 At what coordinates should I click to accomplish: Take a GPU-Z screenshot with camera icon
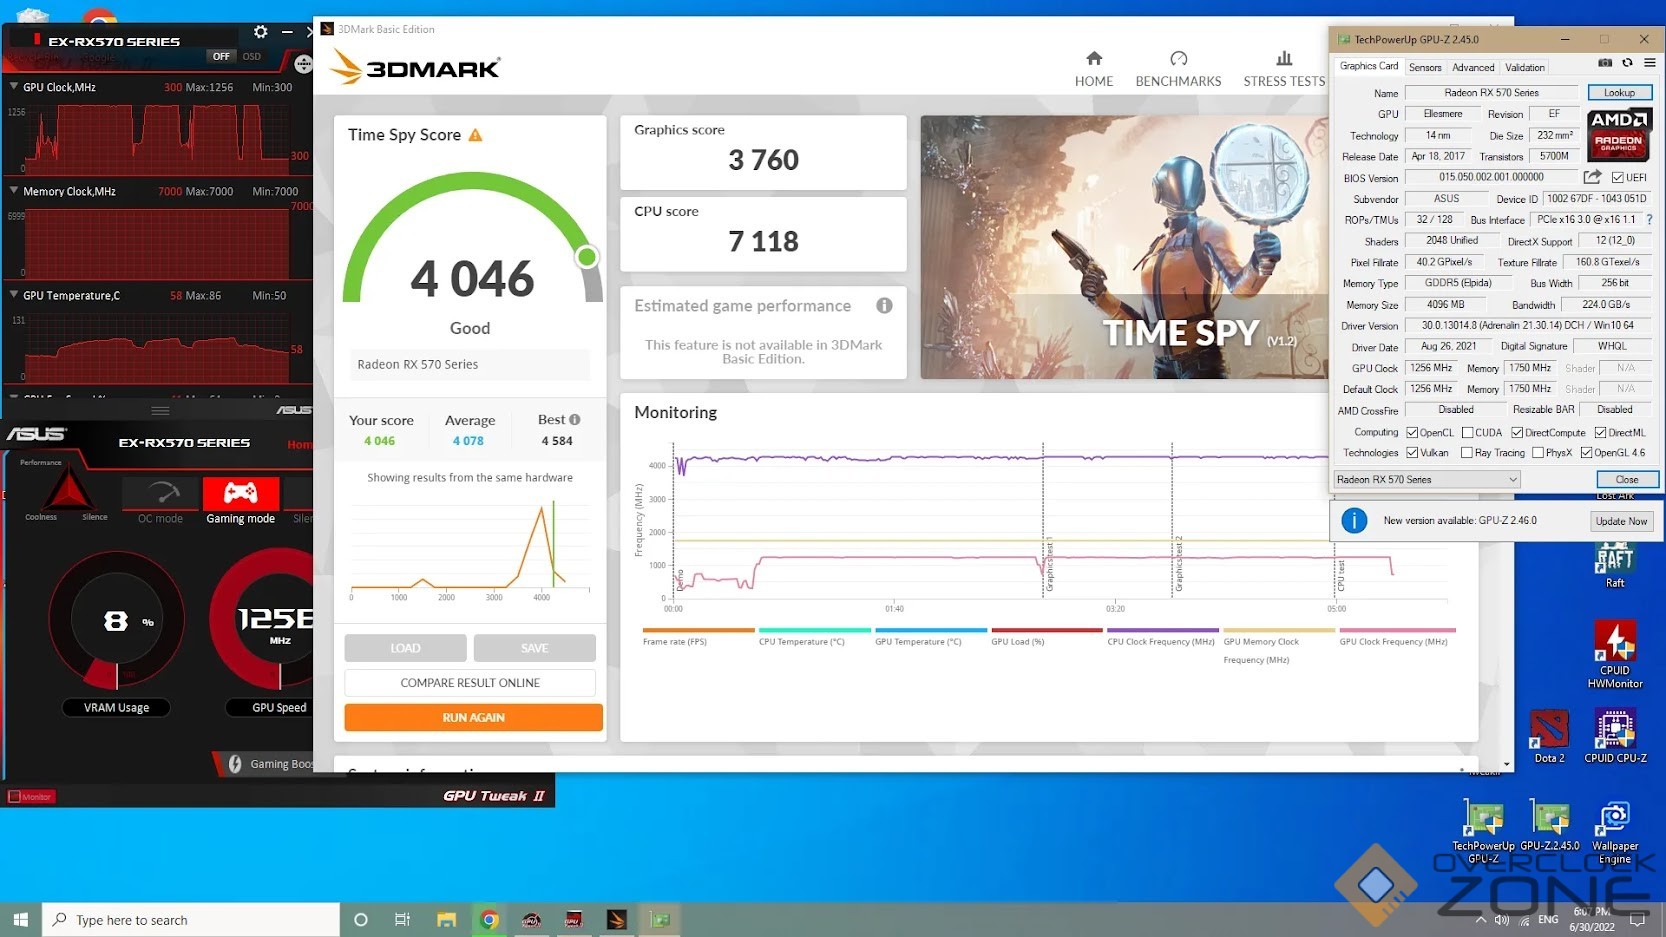click(1605, 63)
